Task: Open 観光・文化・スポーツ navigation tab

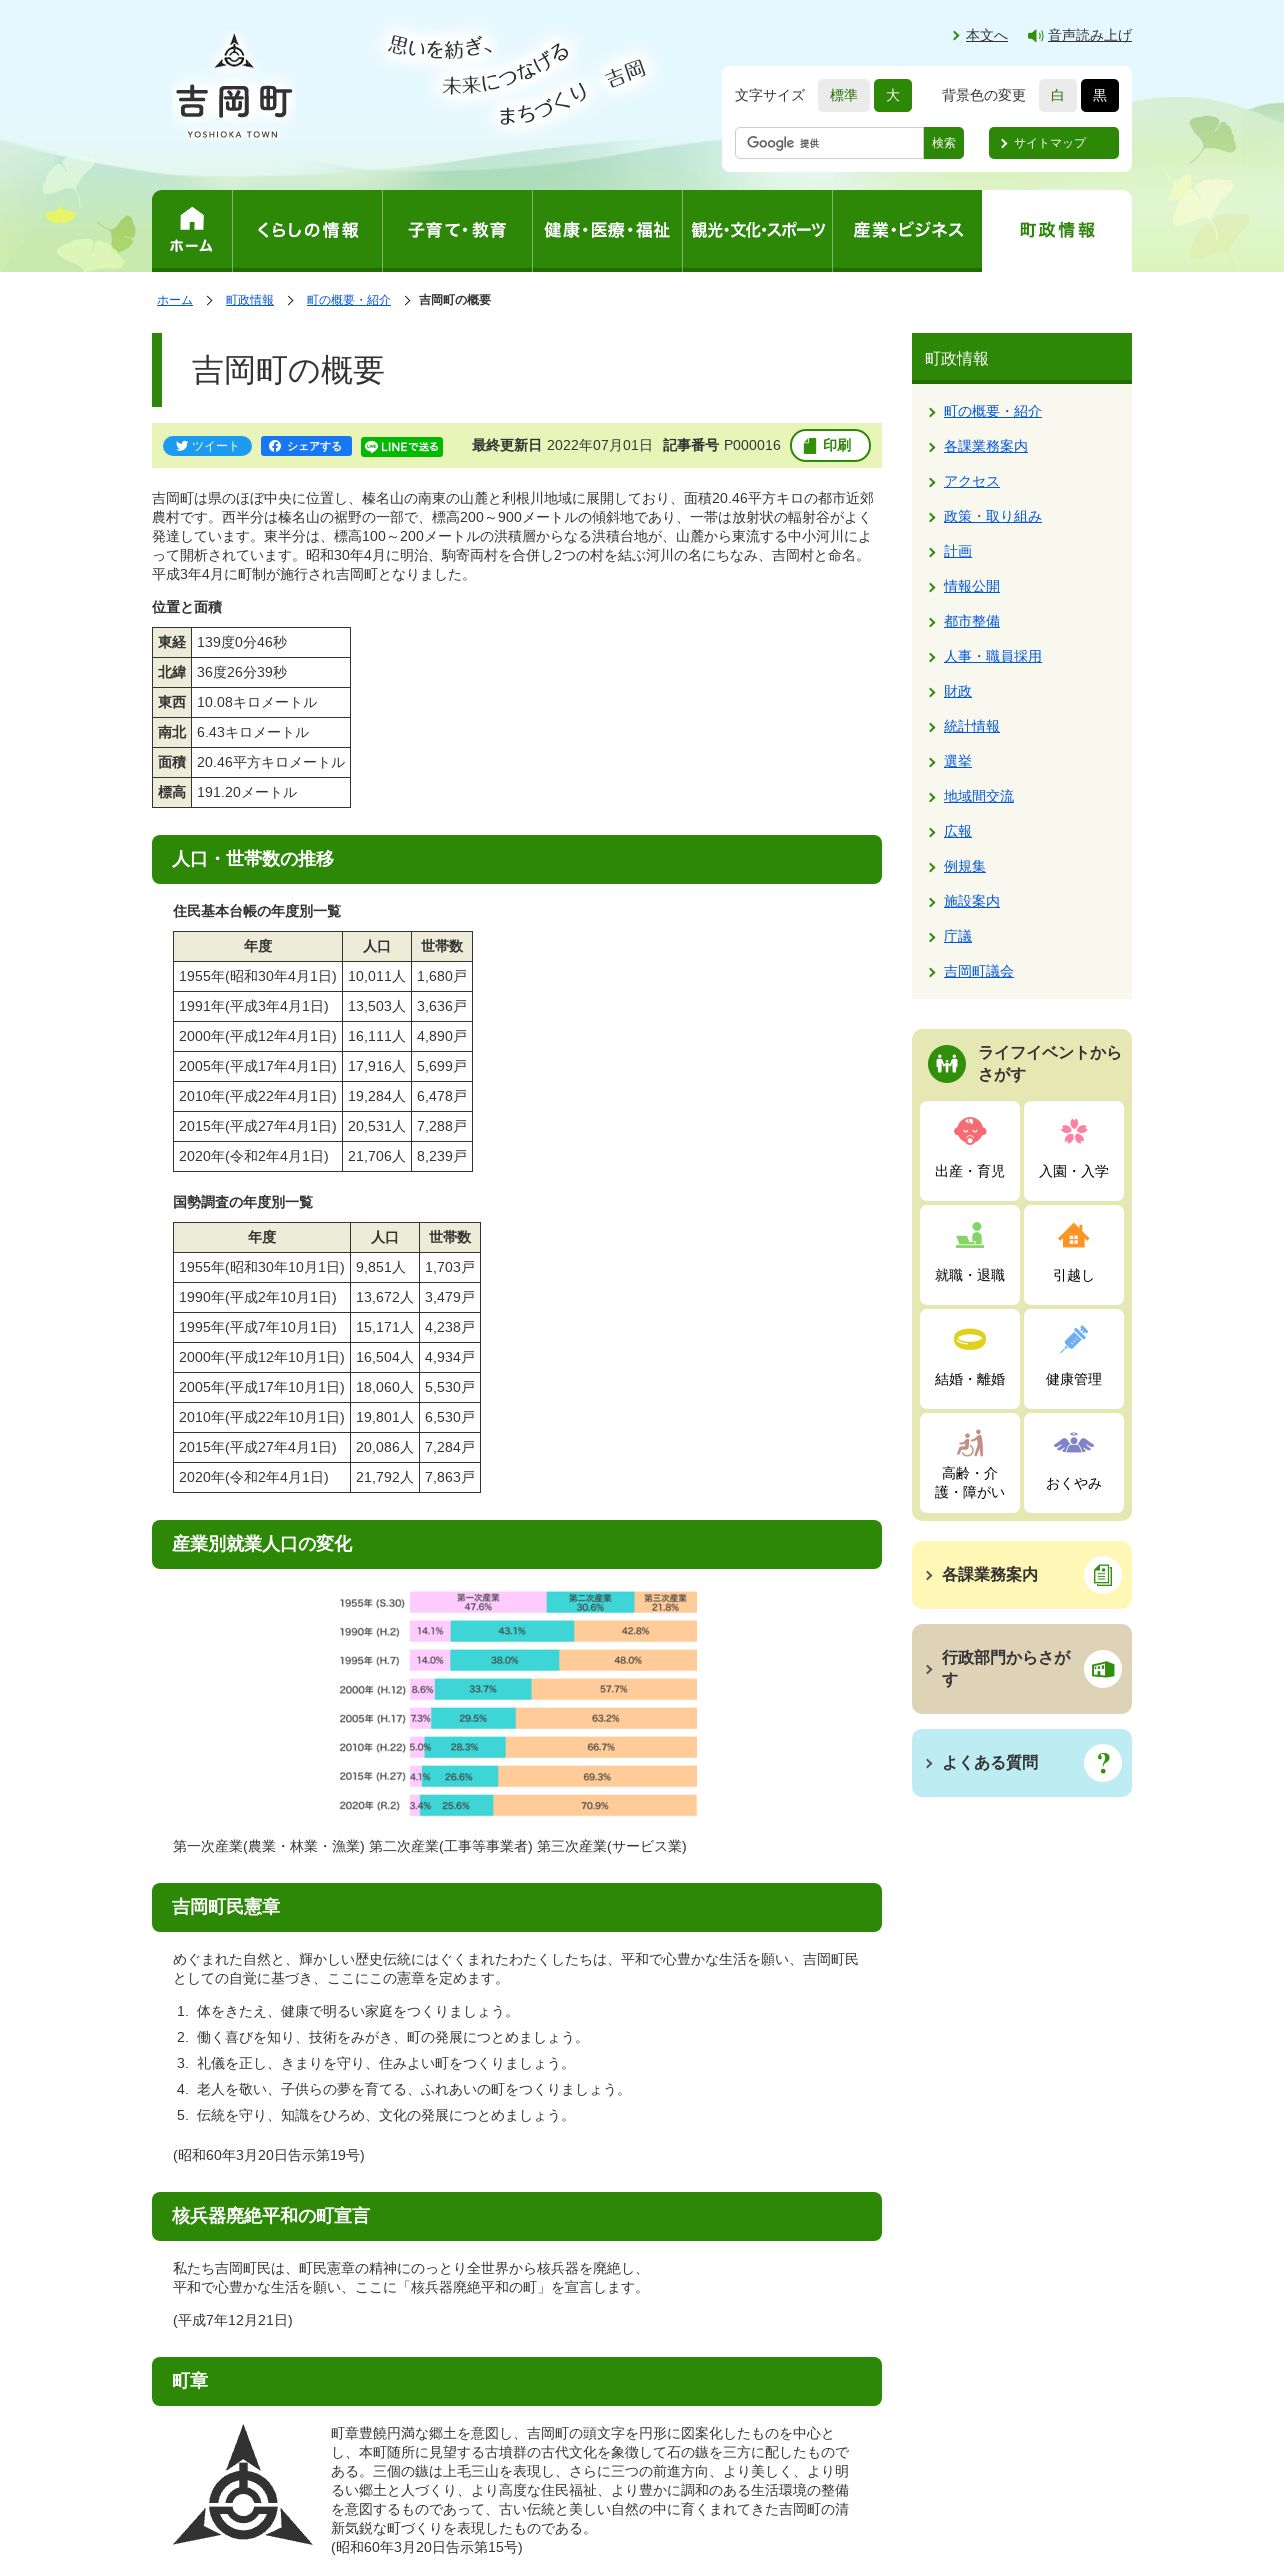Action: pyautogui.click(x=757, y=230)
